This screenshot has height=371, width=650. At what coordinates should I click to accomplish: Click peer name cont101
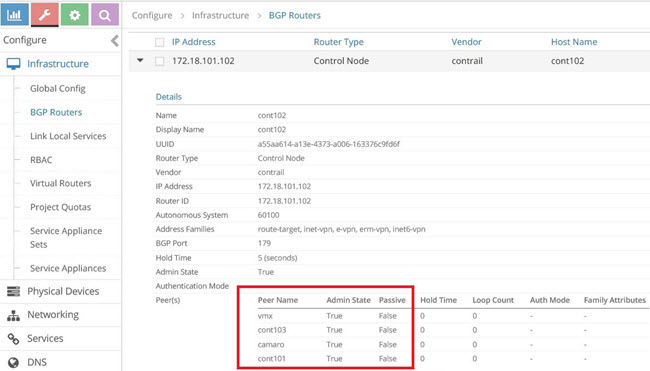coord(272,359)
